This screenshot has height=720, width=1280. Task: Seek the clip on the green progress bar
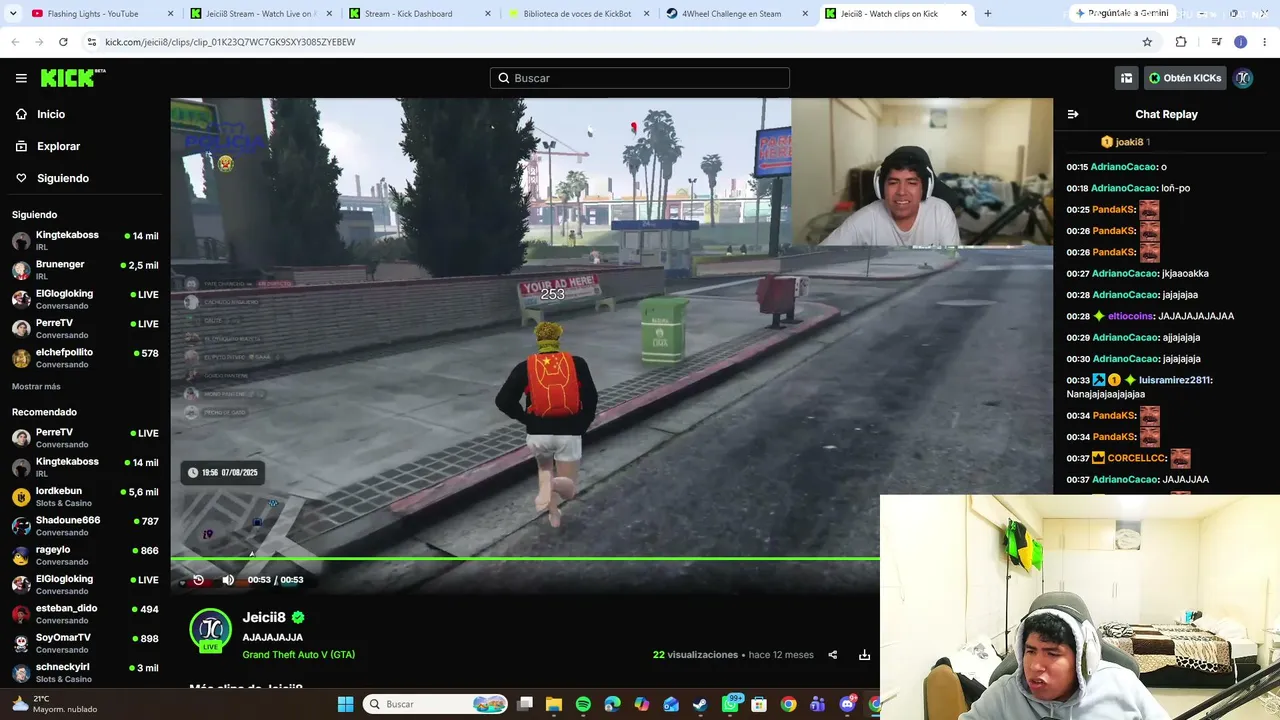click(x=525, y=559)
